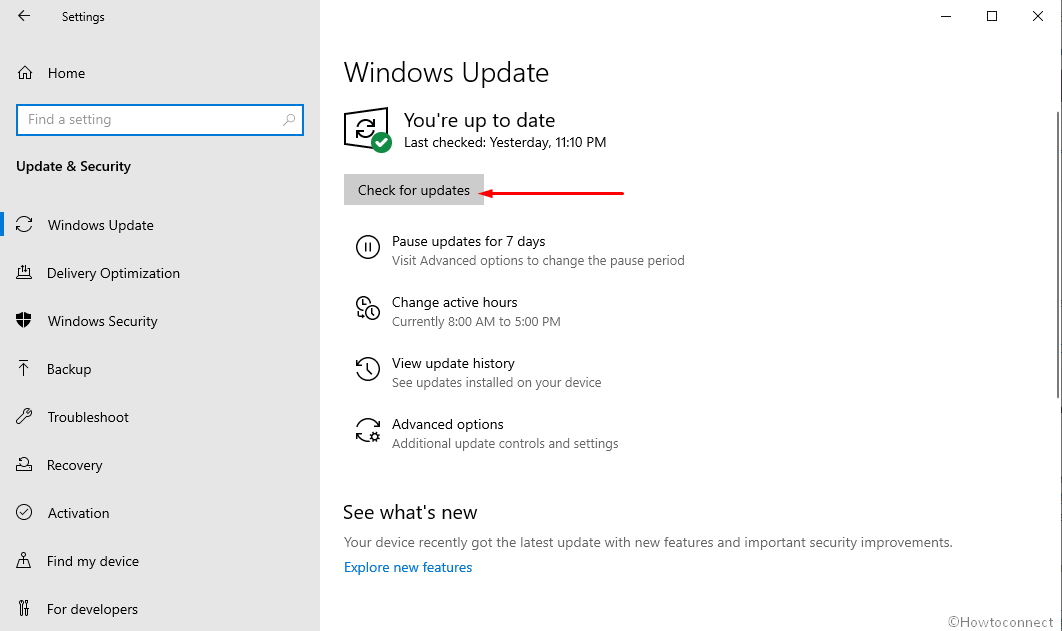This screenshot has height=631, width=1062.
Task: Click the 'Update & Security' sidebar heading
Action: (73, 167)
